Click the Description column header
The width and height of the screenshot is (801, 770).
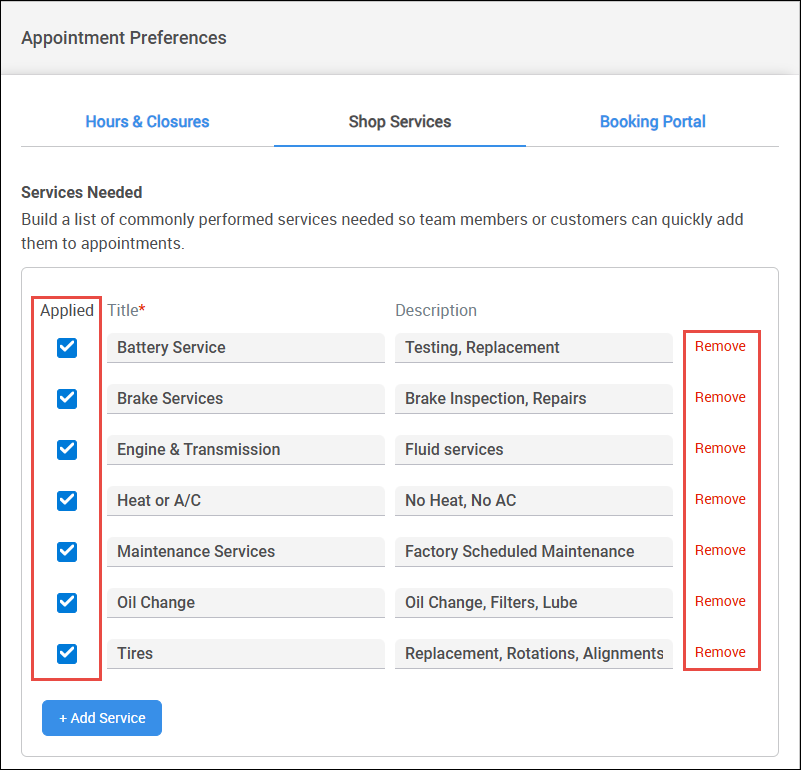click(436, 311)
